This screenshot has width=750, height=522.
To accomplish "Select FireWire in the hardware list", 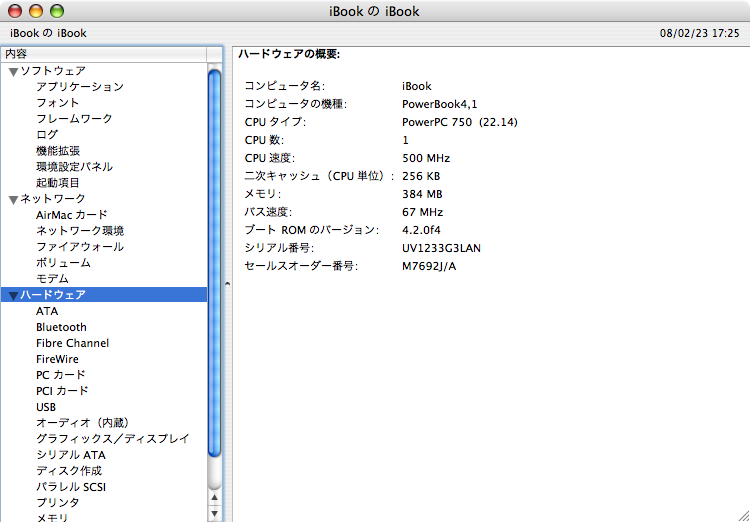I will click(57, 359).
